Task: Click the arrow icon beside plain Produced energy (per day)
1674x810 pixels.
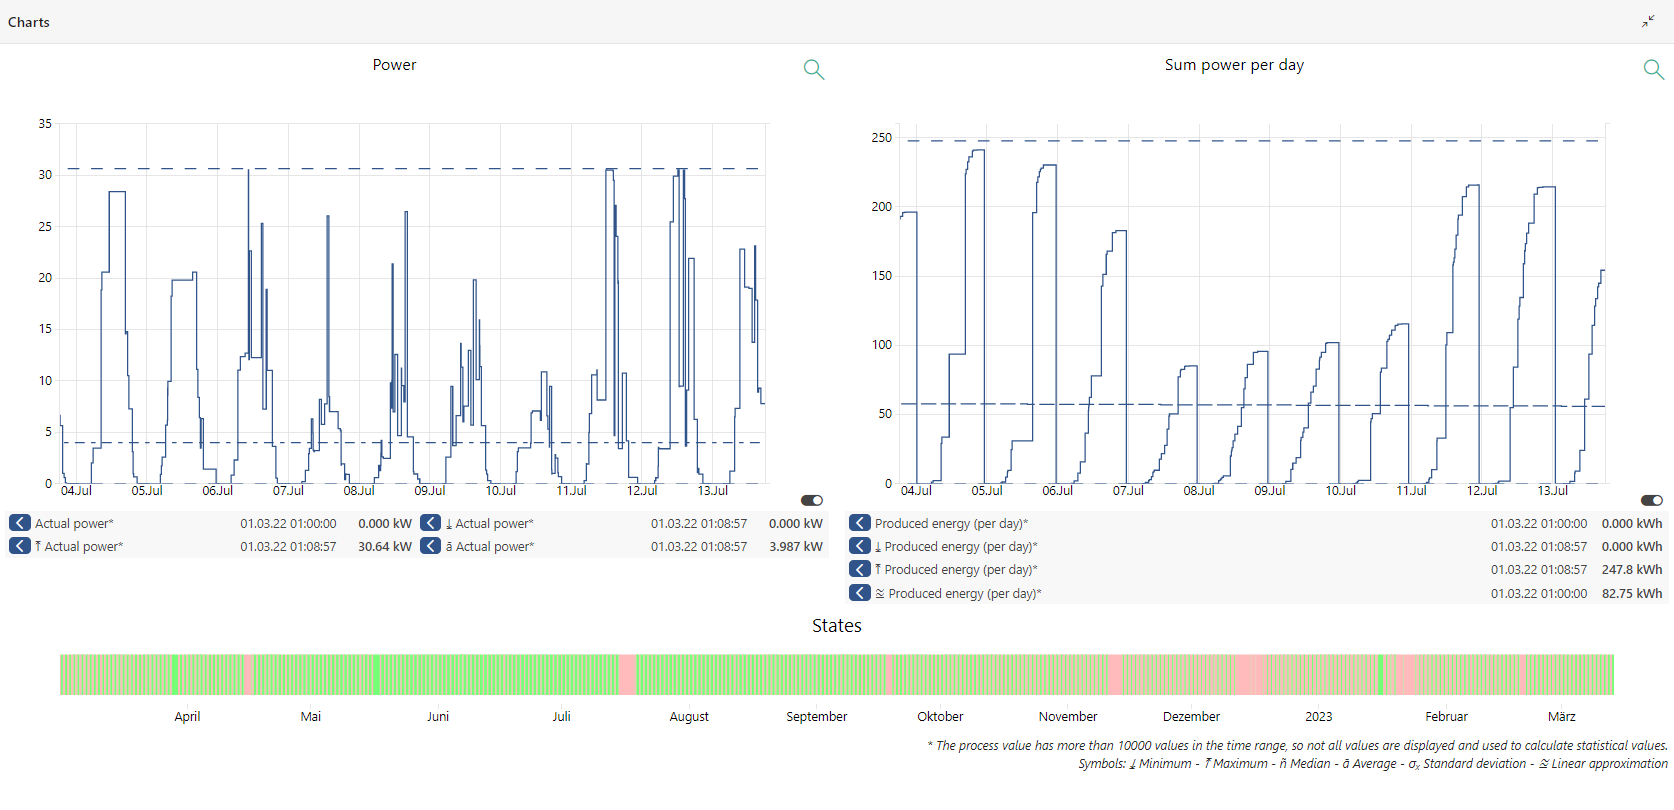Action: [860, 523]
